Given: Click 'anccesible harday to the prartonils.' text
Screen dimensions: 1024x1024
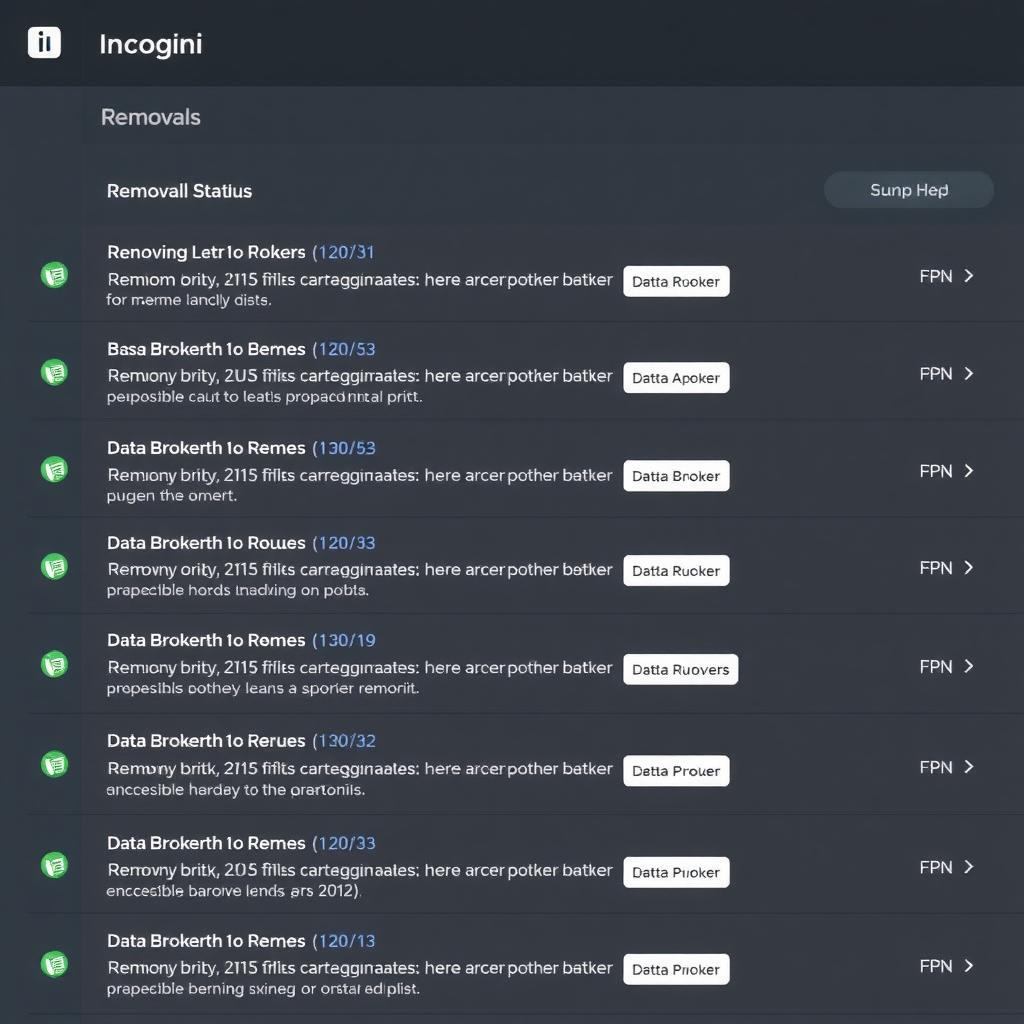Looking at the screenshot, I should [235, 790].
